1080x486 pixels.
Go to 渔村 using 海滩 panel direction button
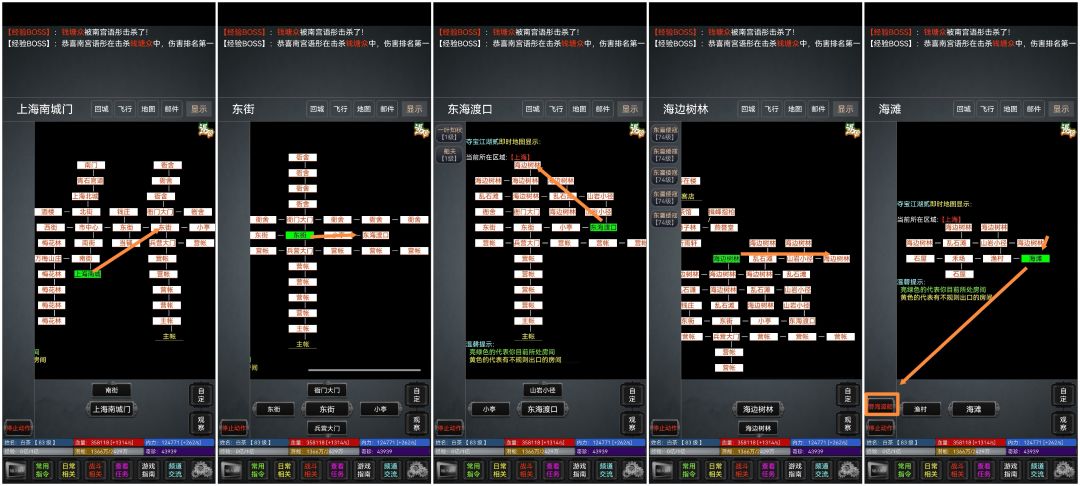(921, 409)
